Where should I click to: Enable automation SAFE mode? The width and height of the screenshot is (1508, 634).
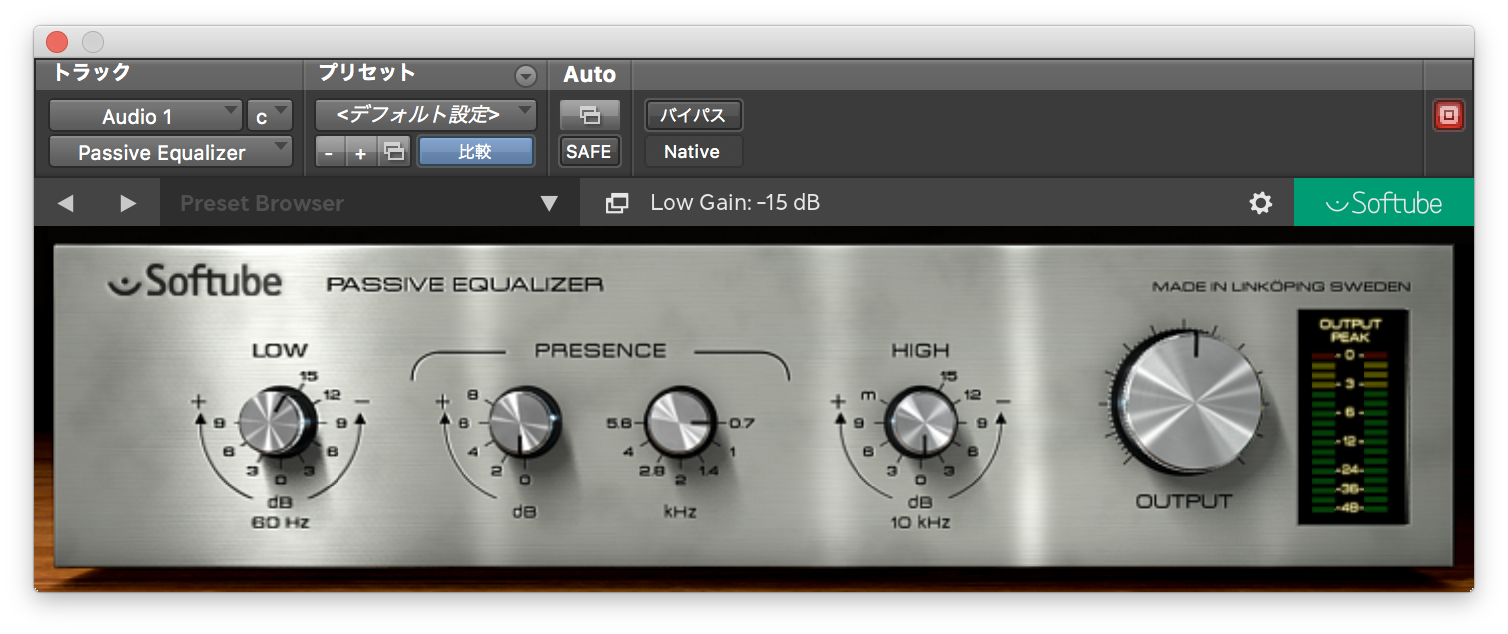589,151
